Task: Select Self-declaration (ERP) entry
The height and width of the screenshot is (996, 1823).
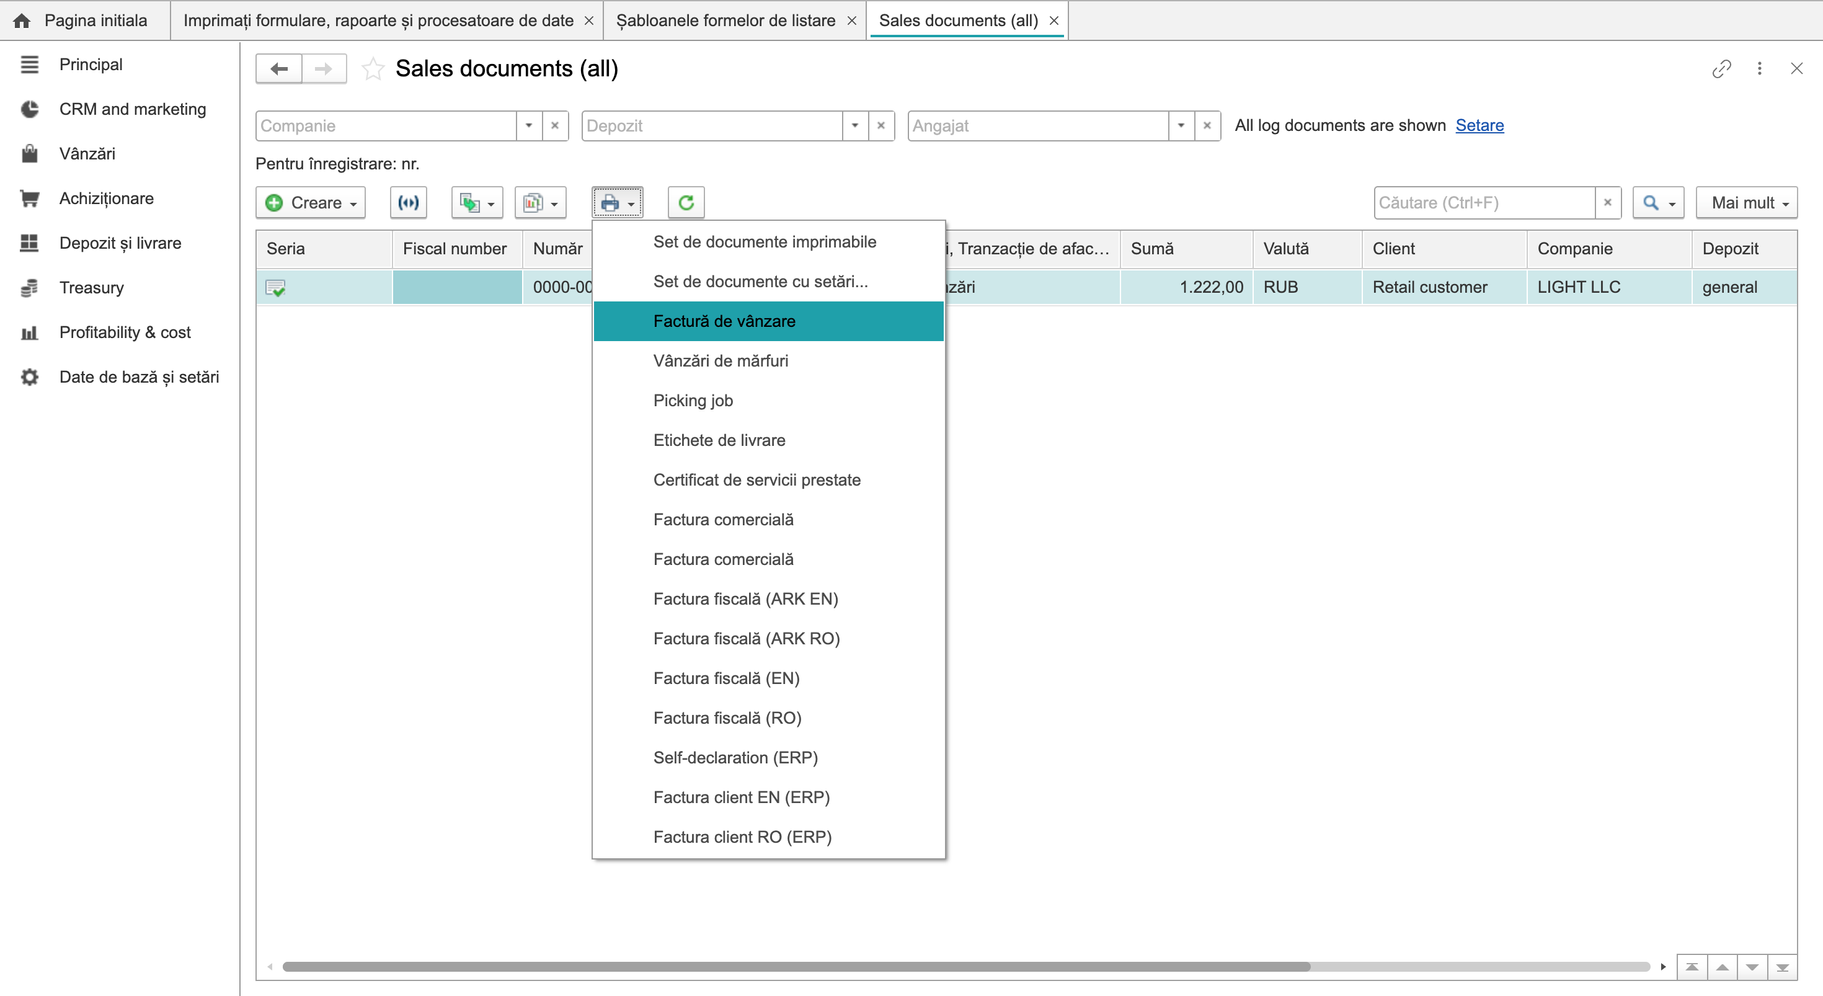Action: tap(769, 758)
